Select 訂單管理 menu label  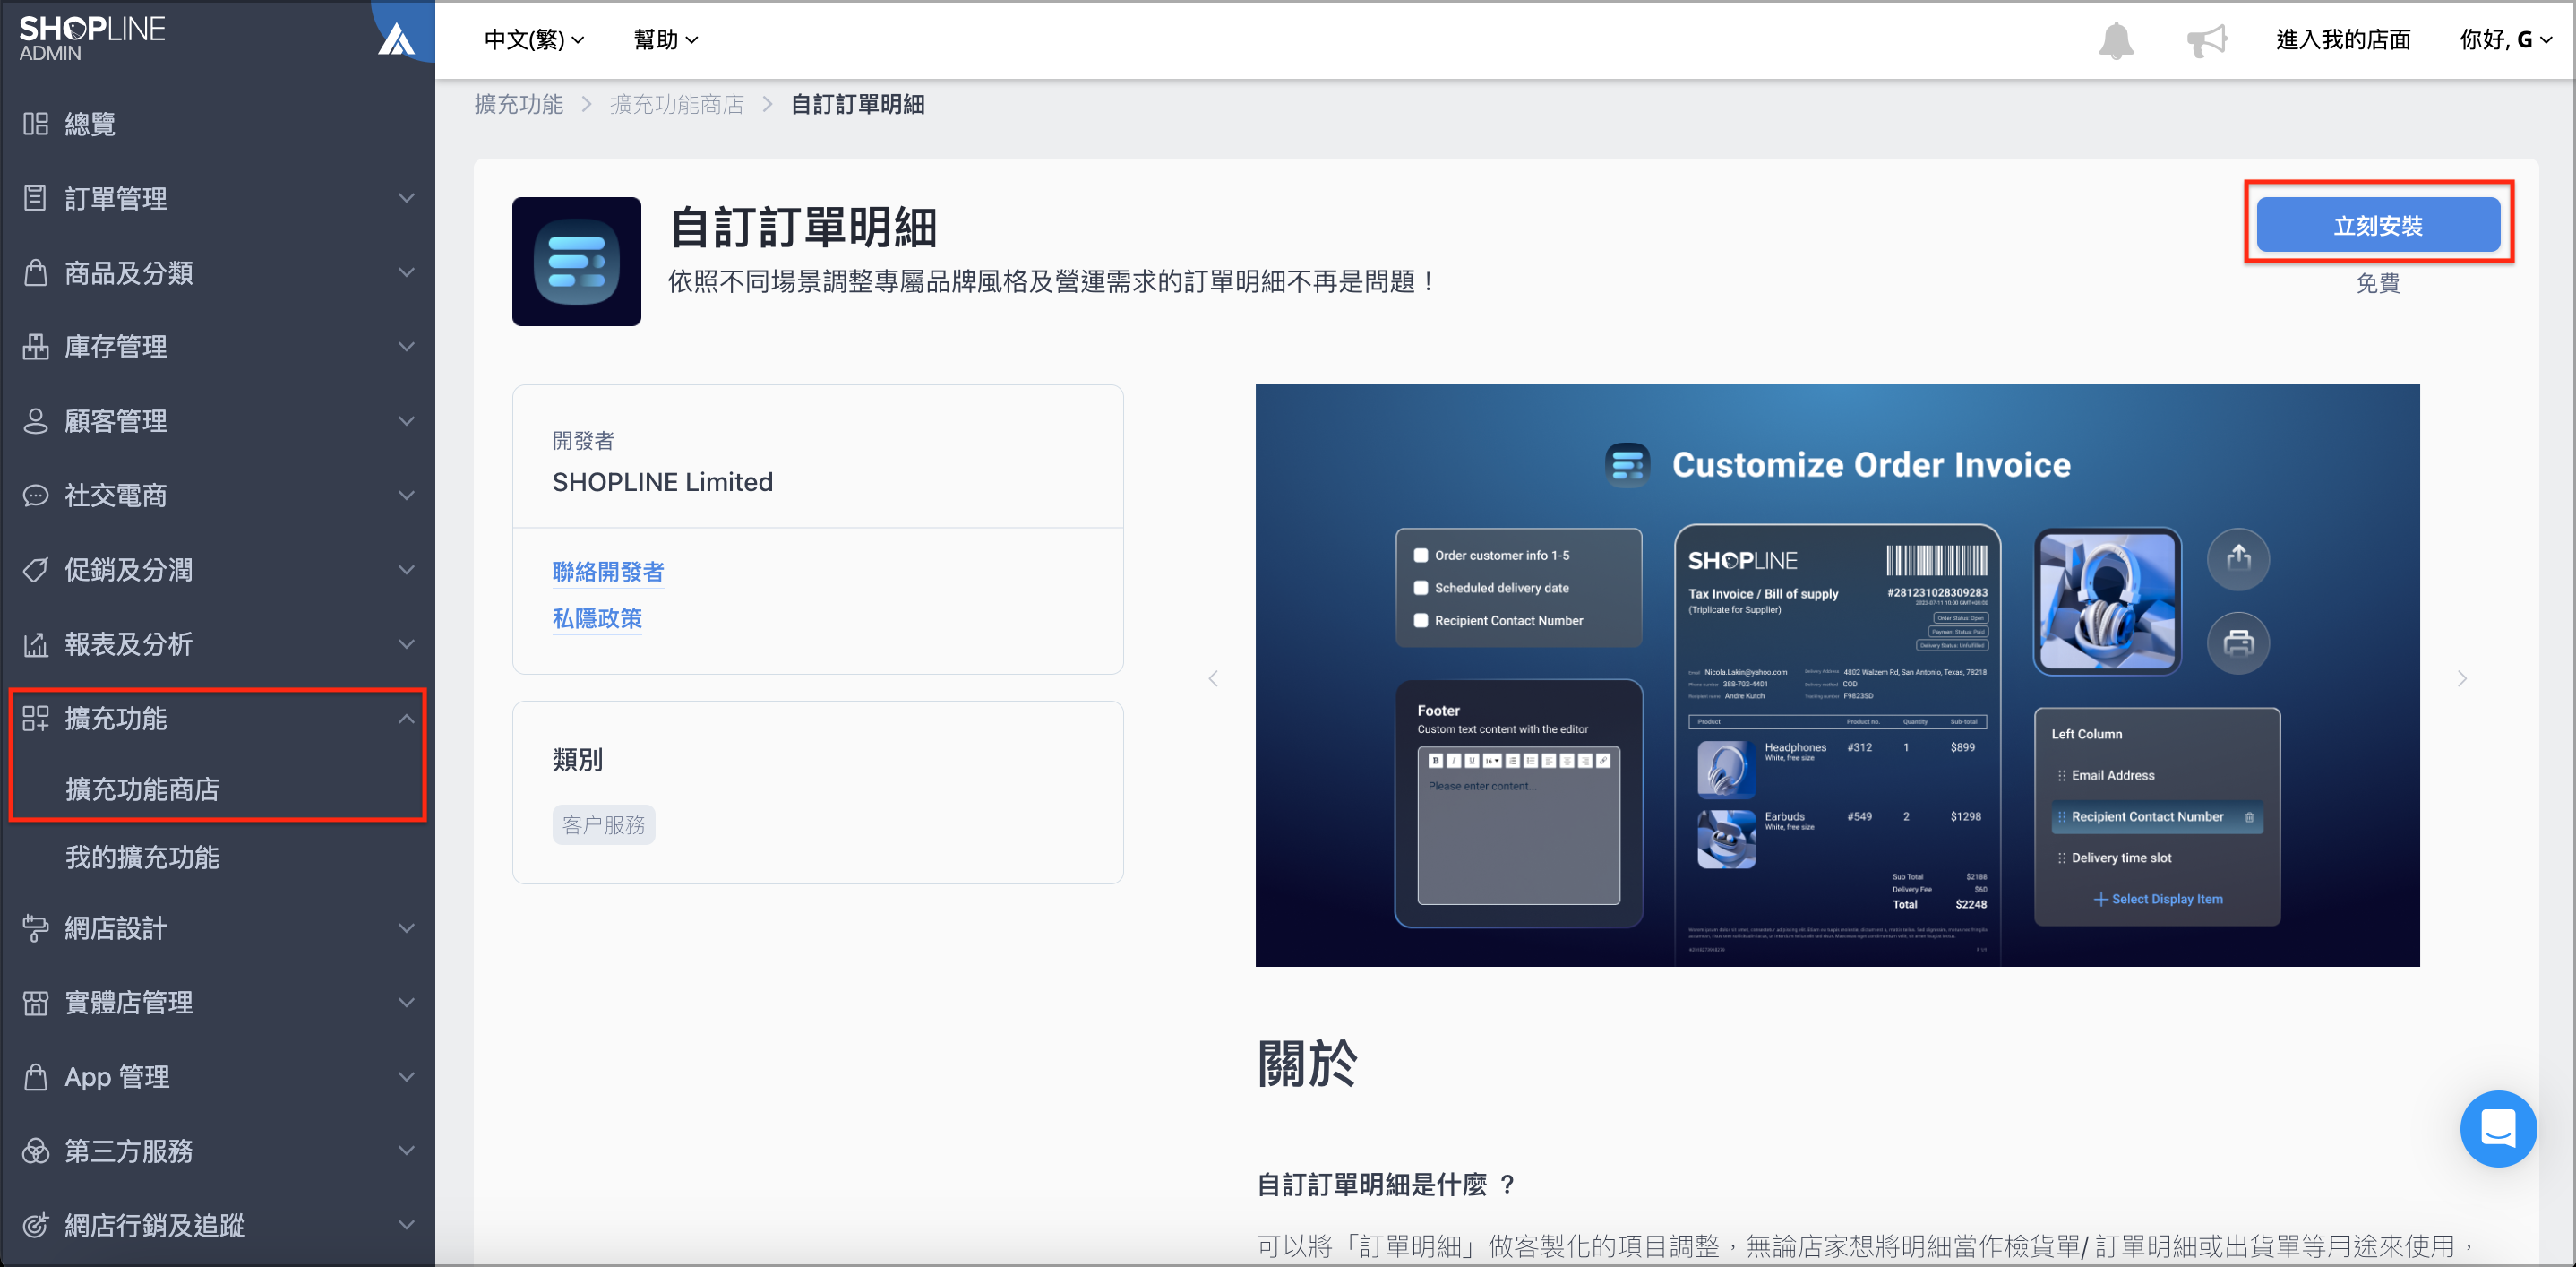click(116, 198)
